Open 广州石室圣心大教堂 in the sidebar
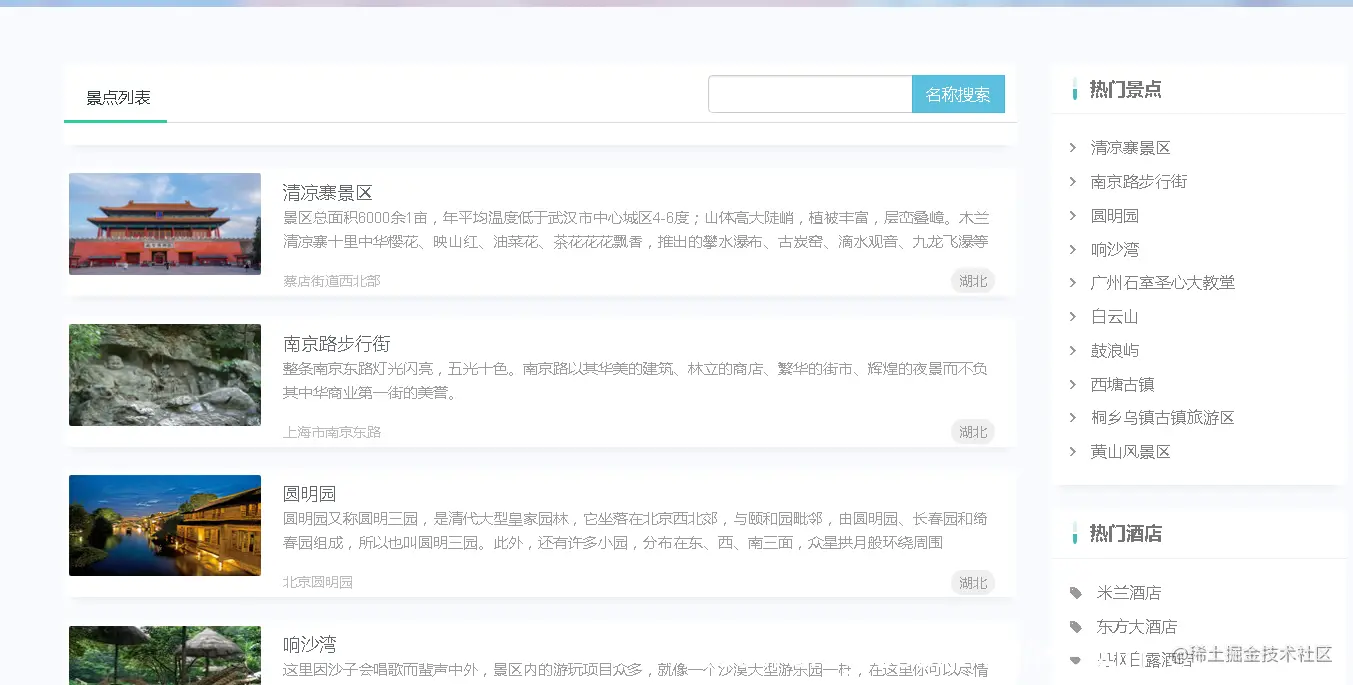Screen dimensions: 1353x685 click(1163, 283)
